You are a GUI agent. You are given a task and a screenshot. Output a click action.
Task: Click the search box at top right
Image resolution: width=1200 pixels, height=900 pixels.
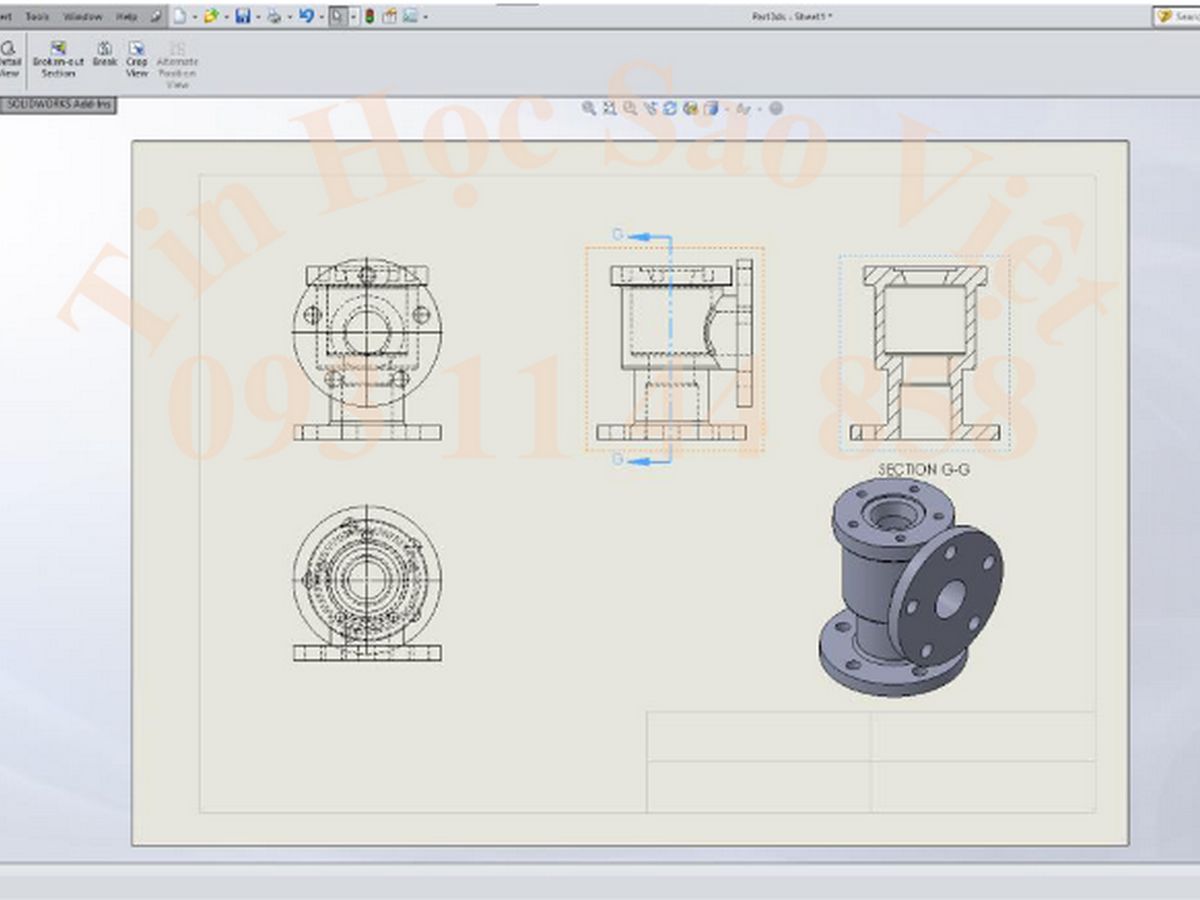[x=1176, y=16]
